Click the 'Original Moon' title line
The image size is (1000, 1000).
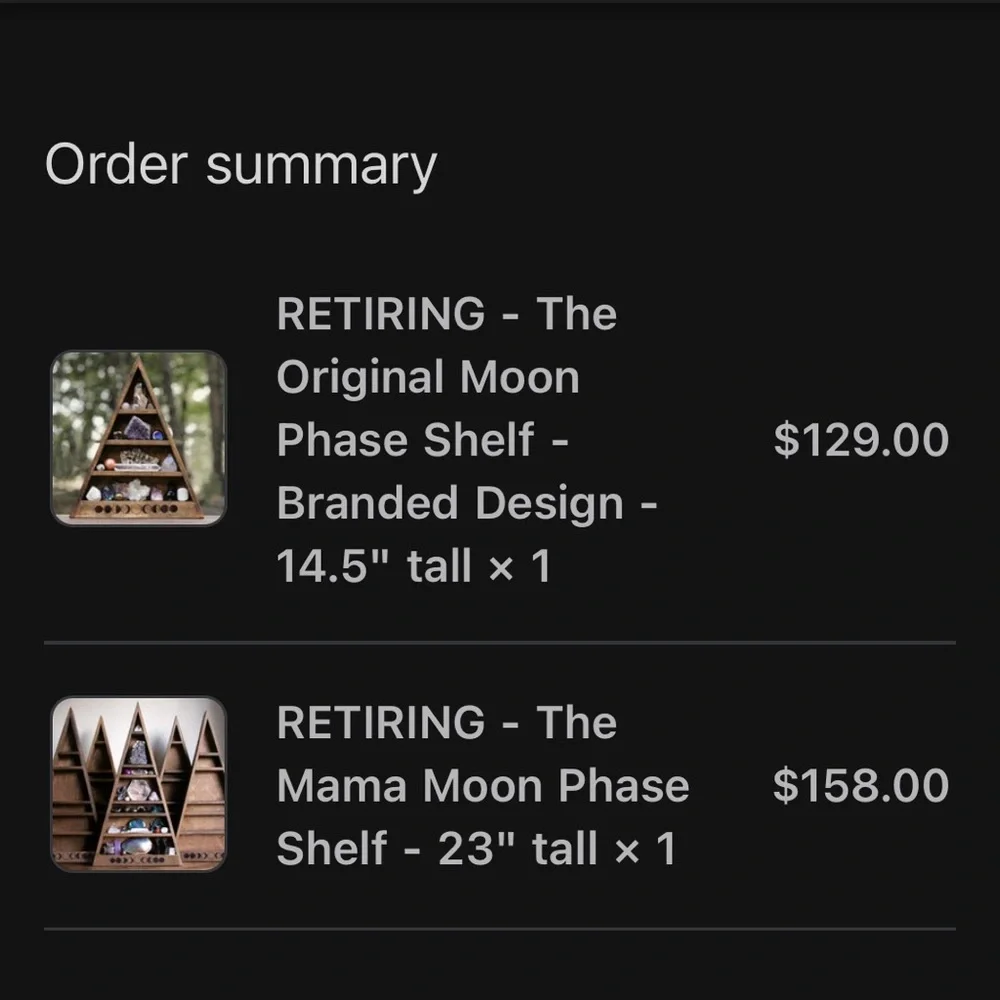428,377
